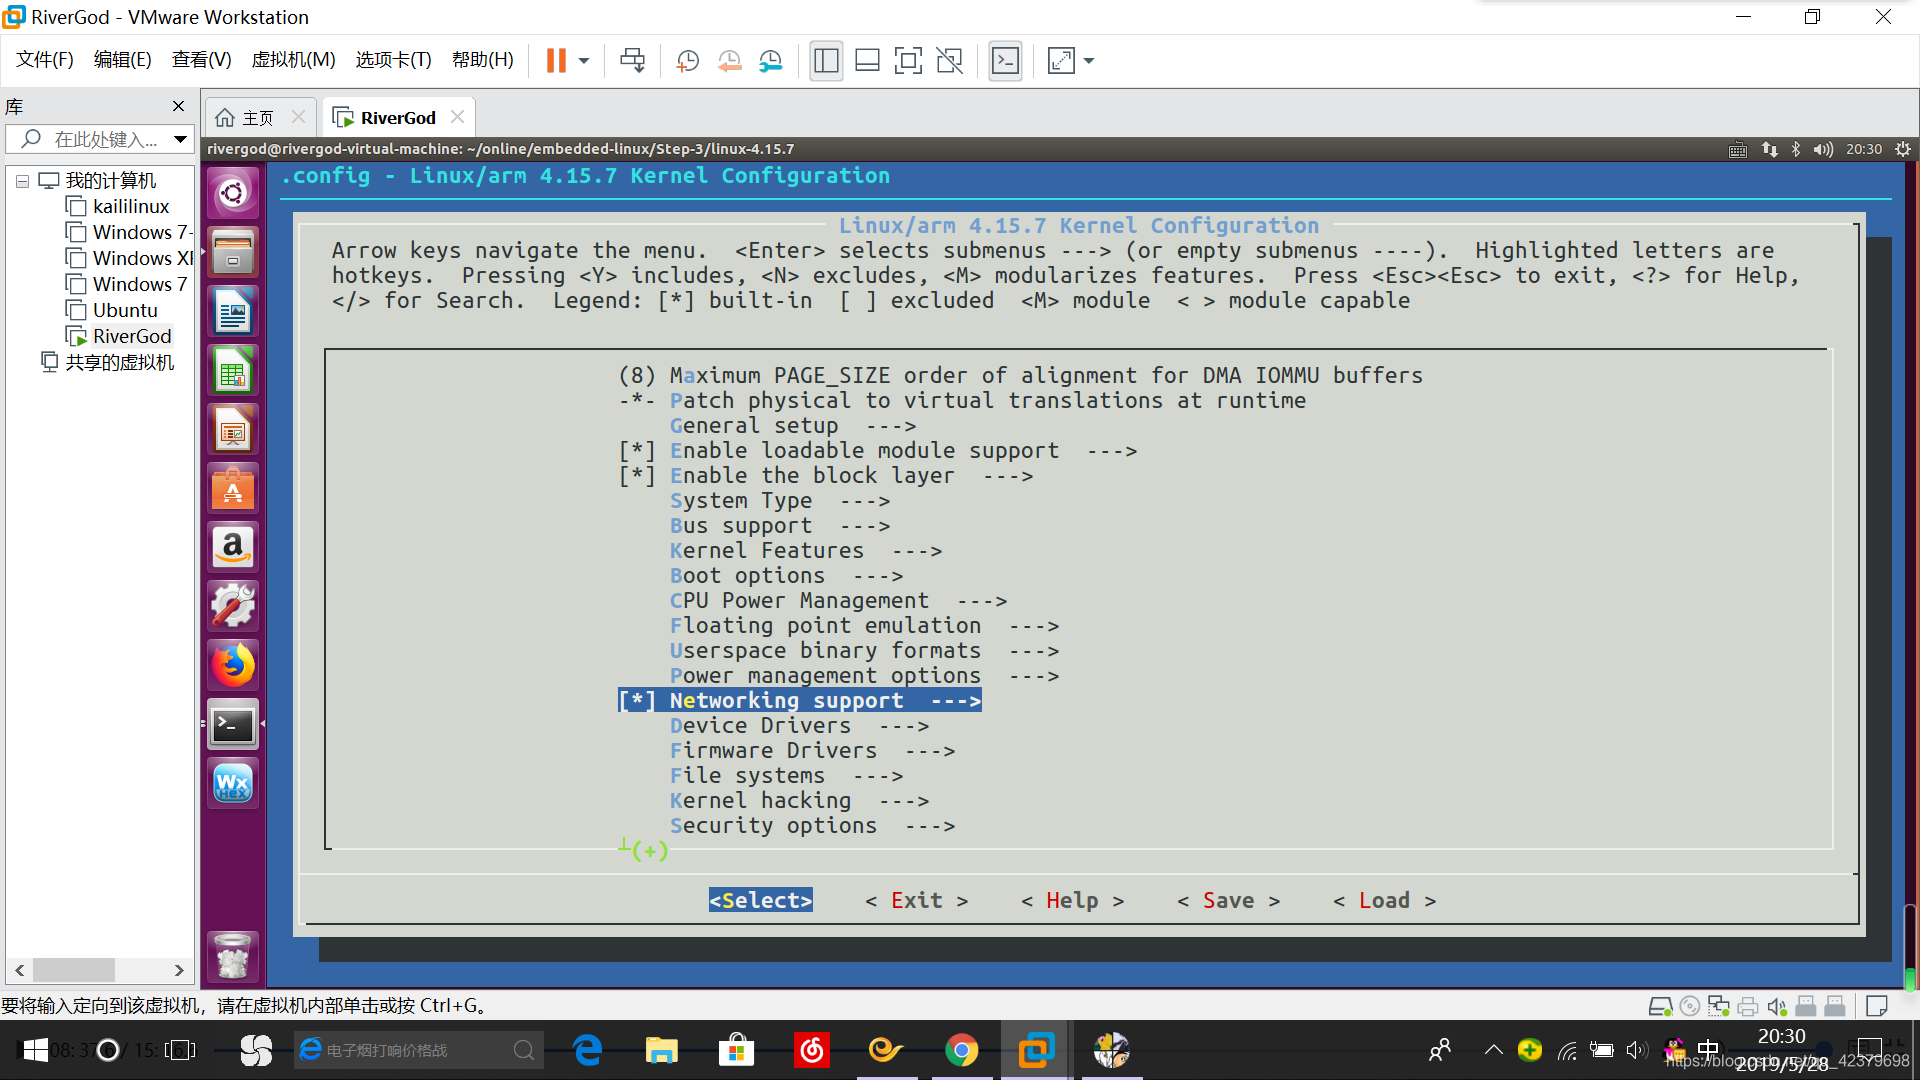Click the Save button
This screenshot has width=1920, height=1080.
click(x=1228, y=899)
